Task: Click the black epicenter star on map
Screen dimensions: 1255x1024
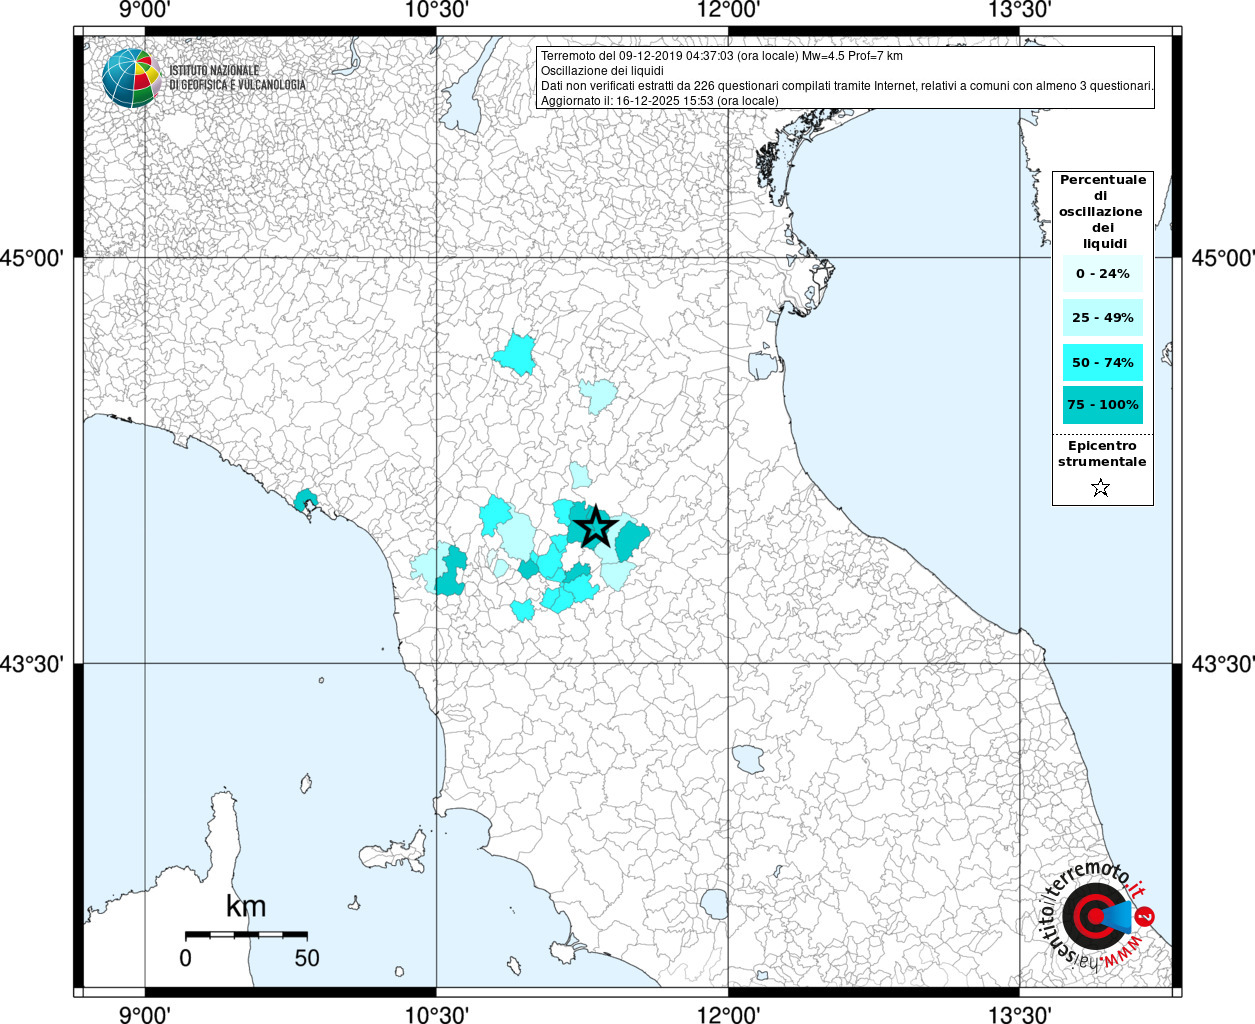Action: click(595, 526)
